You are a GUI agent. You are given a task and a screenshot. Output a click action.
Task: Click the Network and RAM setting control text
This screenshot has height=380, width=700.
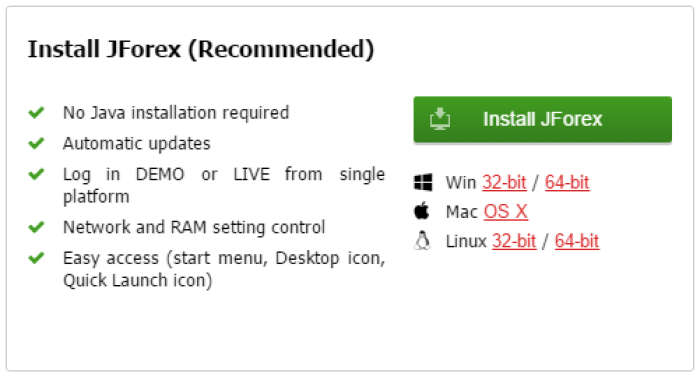click(x=194, y=227)
